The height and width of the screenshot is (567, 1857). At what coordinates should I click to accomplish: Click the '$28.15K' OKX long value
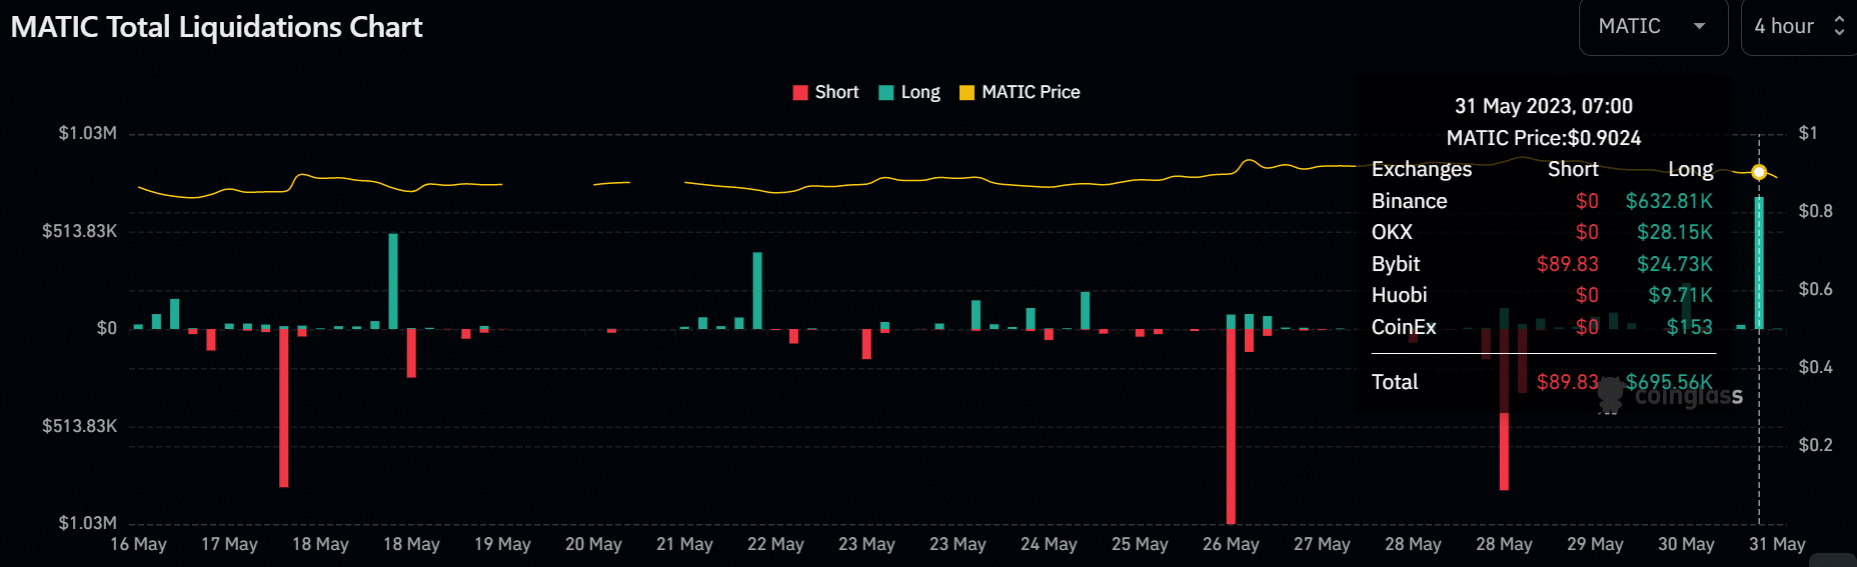coord(1674,232)
